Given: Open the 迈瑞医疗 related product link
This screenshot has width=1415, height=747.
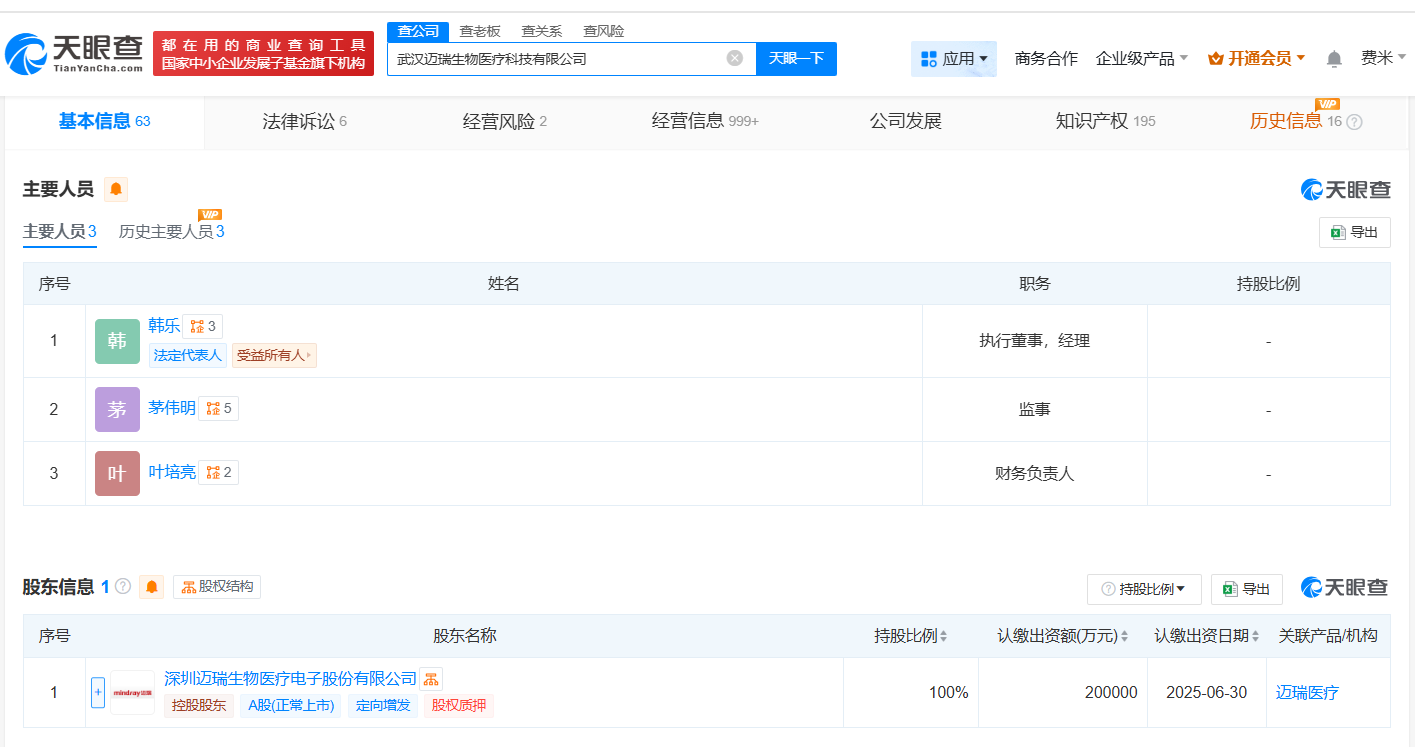Looking at the screenshot, I should [1307, 692].
